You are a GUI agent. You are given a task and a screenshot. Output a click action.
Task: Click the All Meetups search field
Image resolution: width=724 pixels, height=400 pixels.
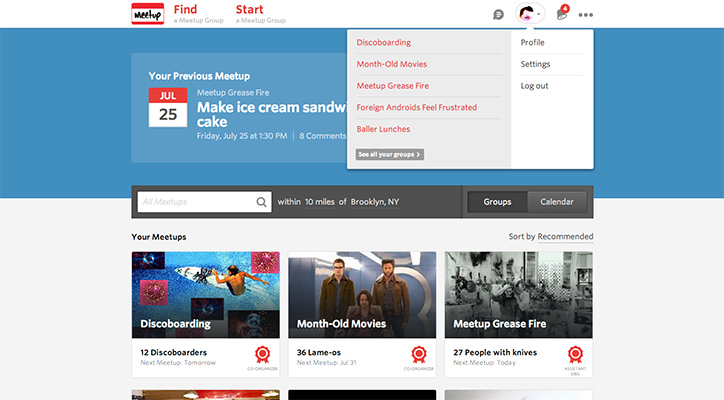click(205, 202)
